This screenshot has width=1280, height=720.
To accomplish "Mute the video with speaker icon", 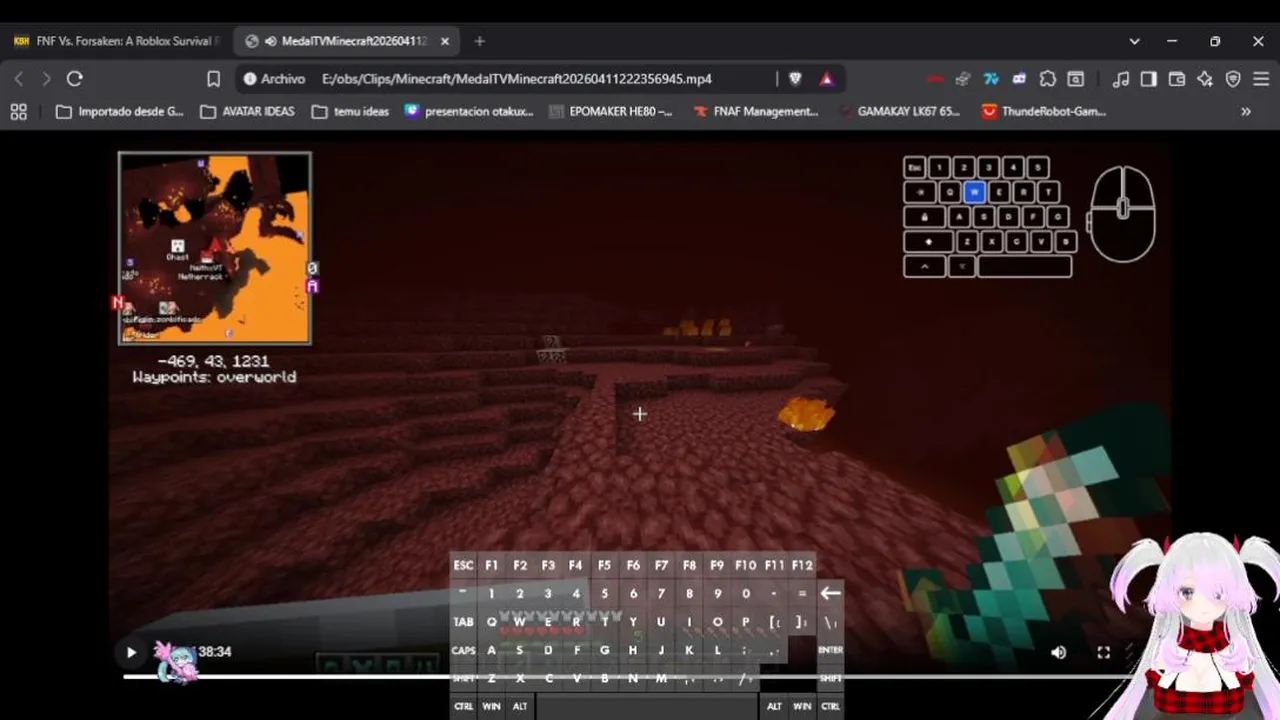I will pos(1058,652).
